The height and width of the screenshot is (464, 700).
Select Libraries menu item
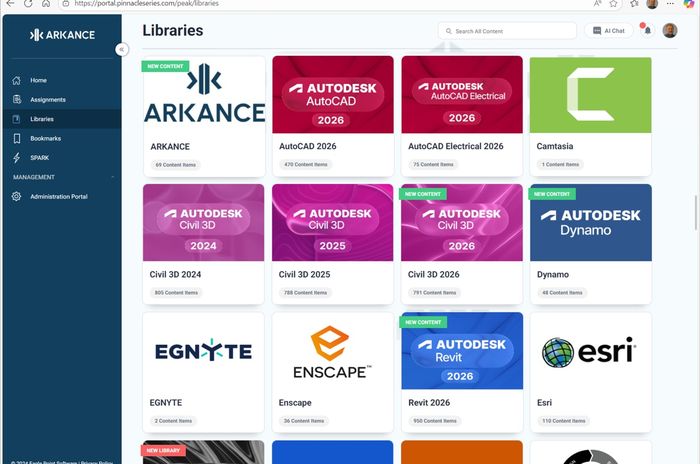tap(62, 119)
